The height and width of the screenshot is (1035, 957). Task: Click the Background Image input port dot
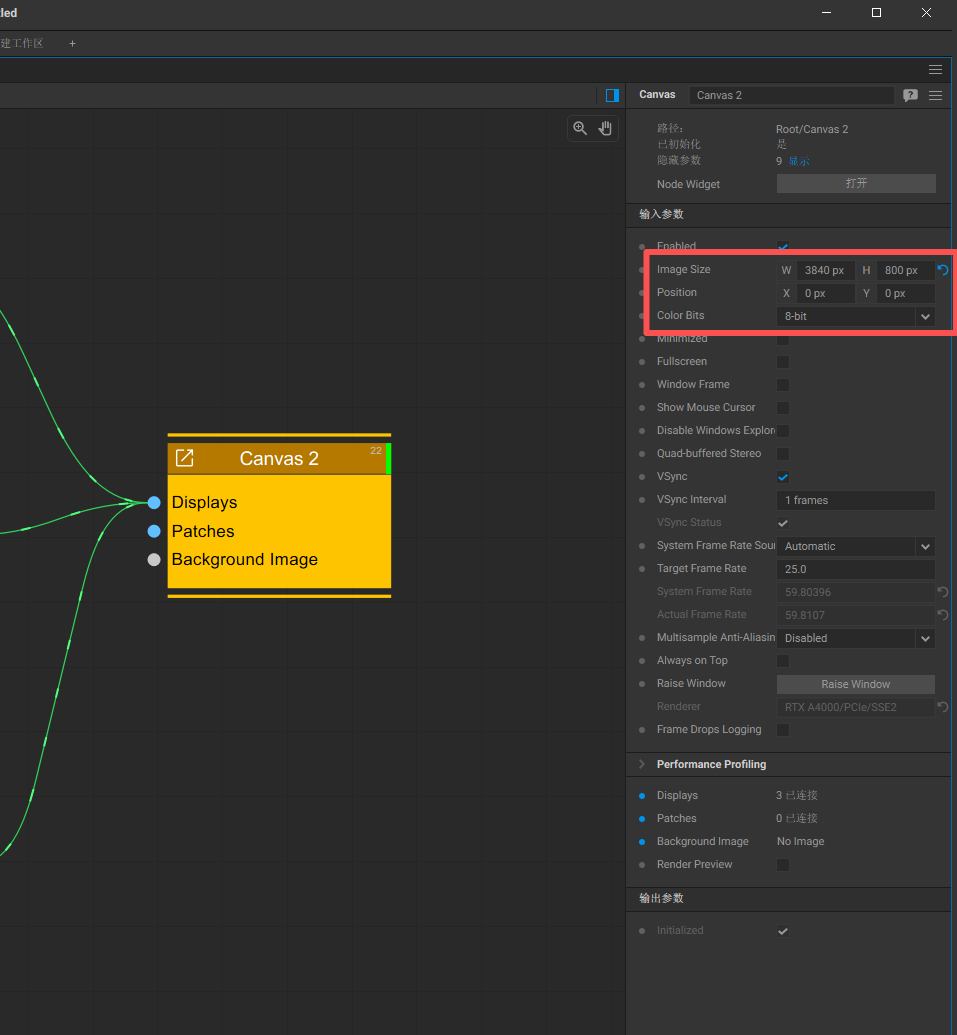coord(154,560)
